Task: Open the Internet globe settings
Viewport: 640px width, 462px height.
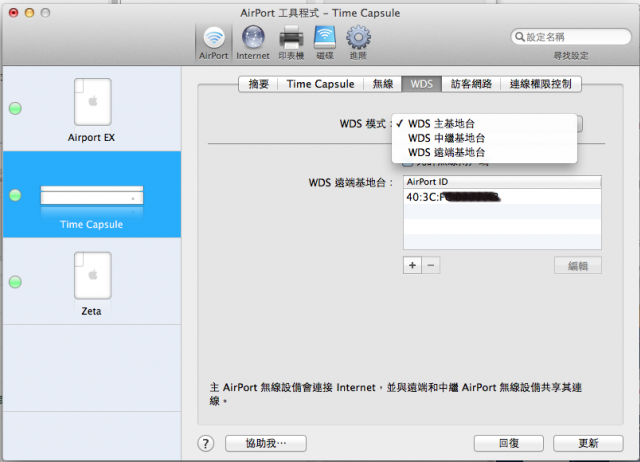Action: tap(253, 43)
